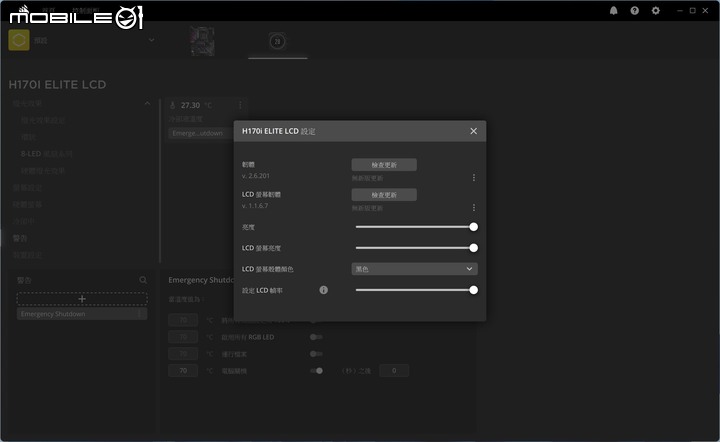Click the 70 °C field for RGB LED row
720x442 pixels.
(x=183, y=337)
